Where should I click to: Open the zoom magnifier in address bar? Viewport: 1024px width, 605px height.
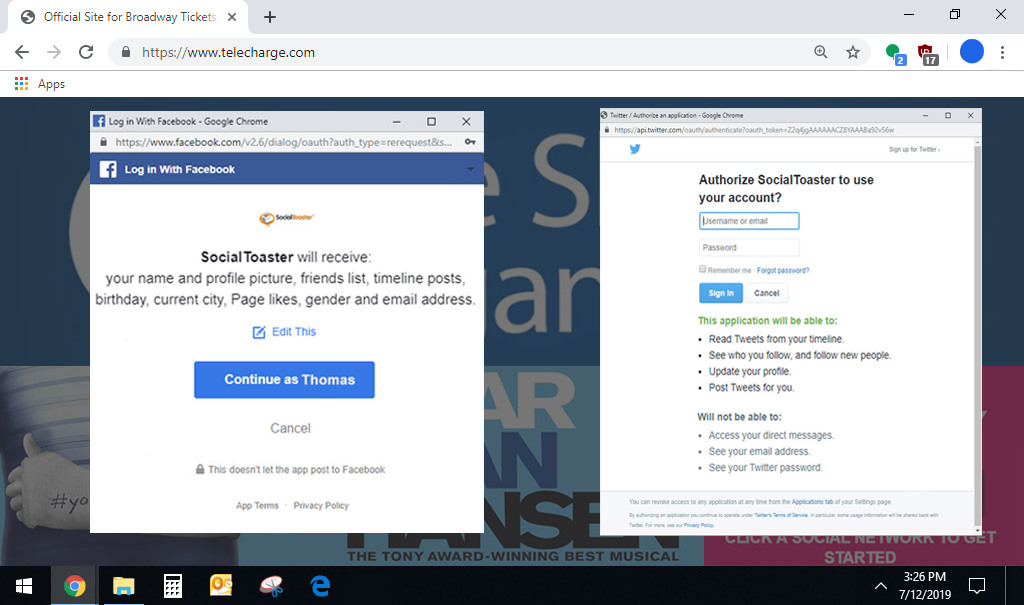(821, 52)
